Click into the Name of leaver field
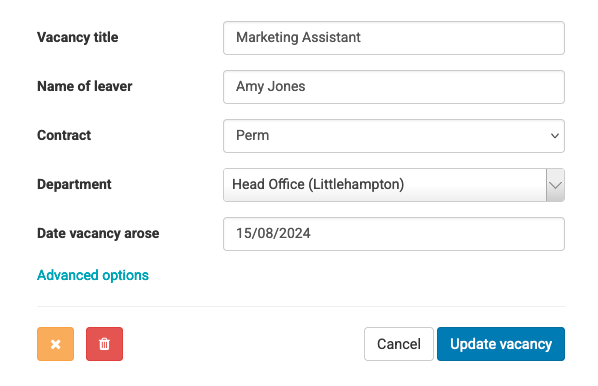This screenshot has width=598, height=386. [394, 87]
